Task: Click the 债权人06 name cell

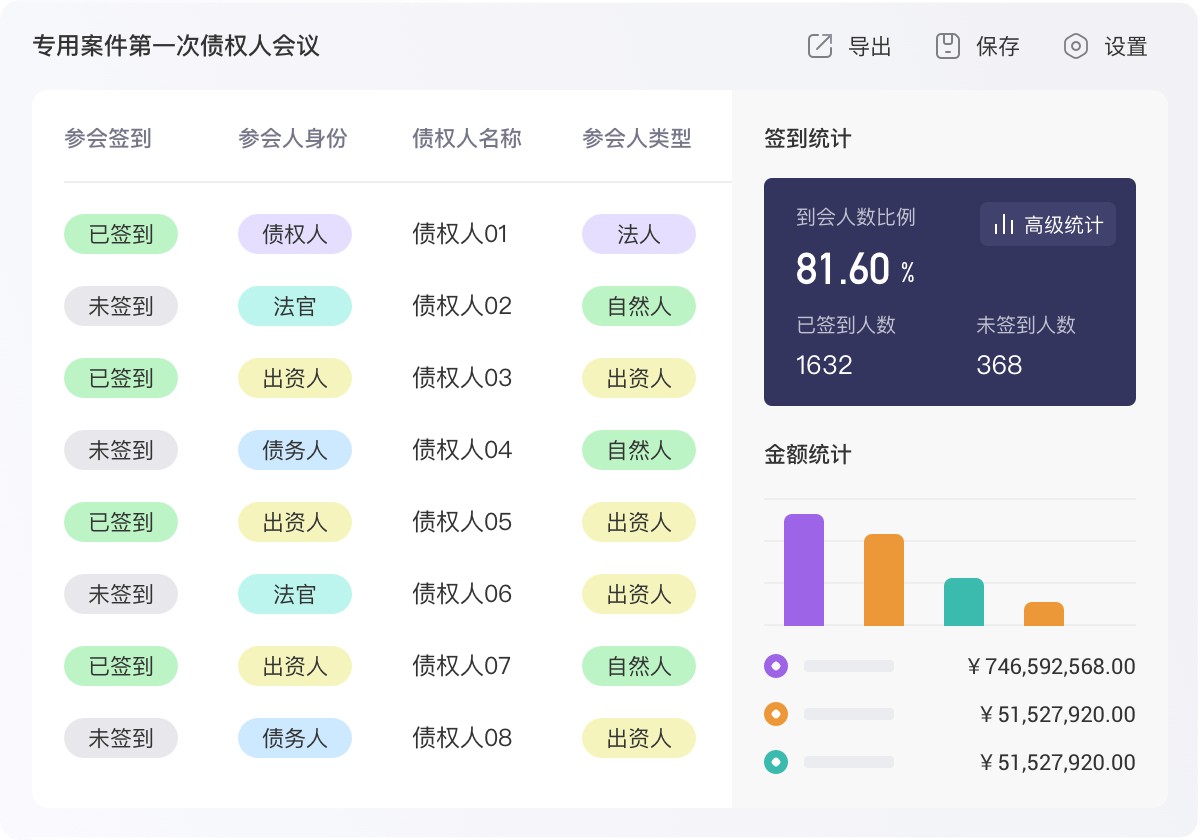Action: [462, 594]
